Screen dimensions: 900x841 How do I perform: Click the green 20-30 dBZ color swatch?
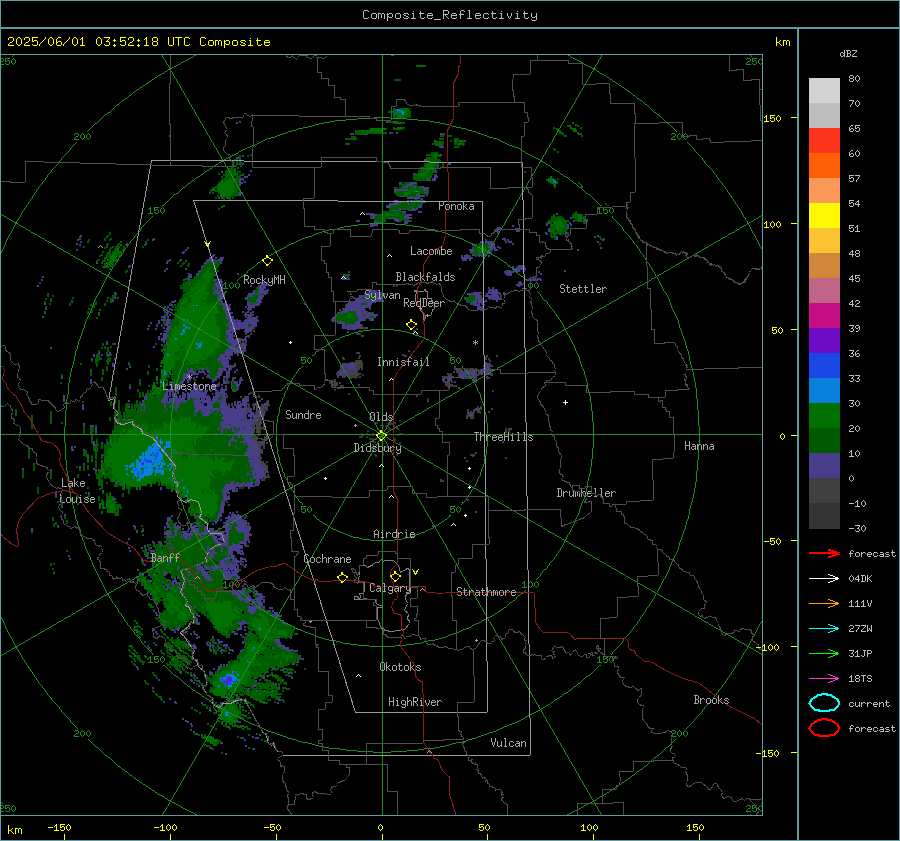(824, 416)
